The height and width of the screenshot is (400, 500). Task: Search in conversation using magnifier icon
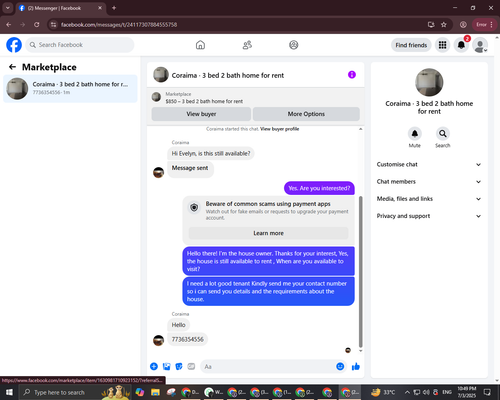pyautogui.click(x=443, y=134)
